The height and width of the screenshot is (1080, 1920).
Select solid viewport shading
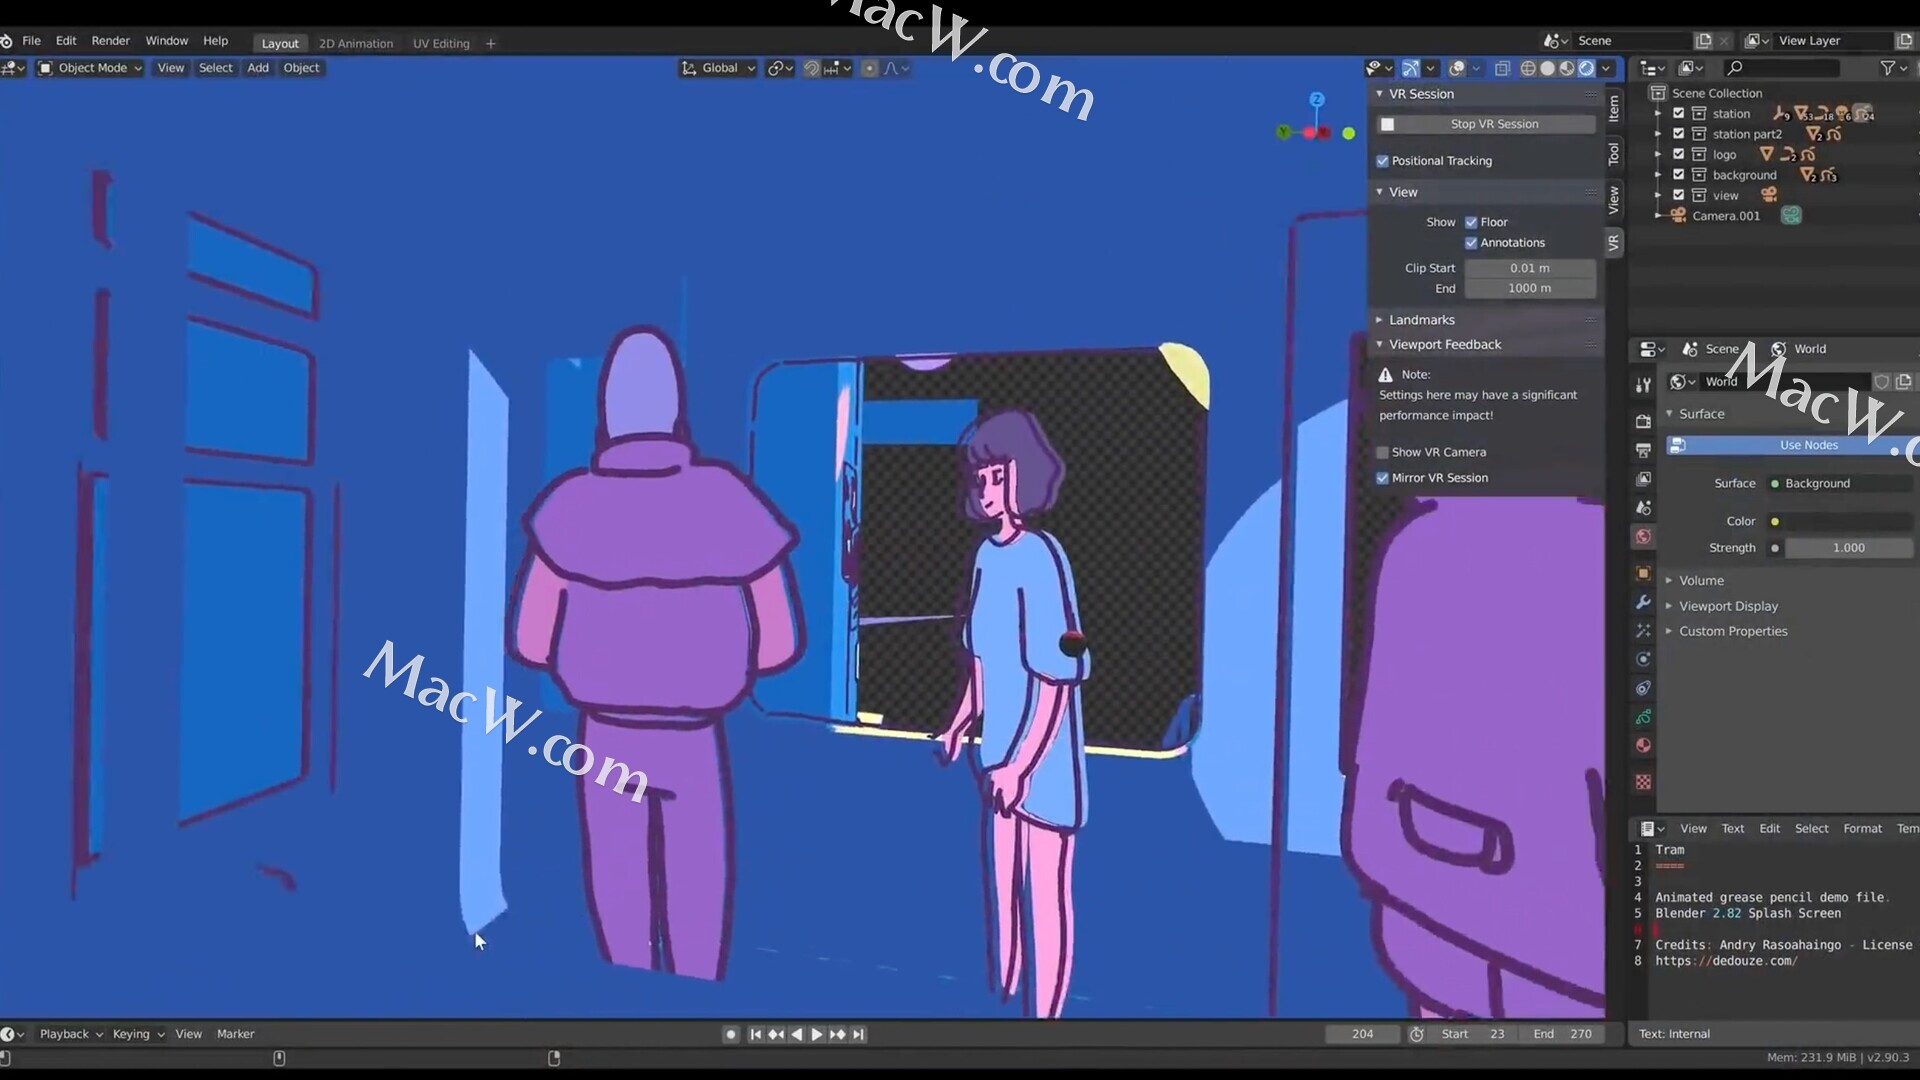pyautogui.click(x=1547, y=68)
